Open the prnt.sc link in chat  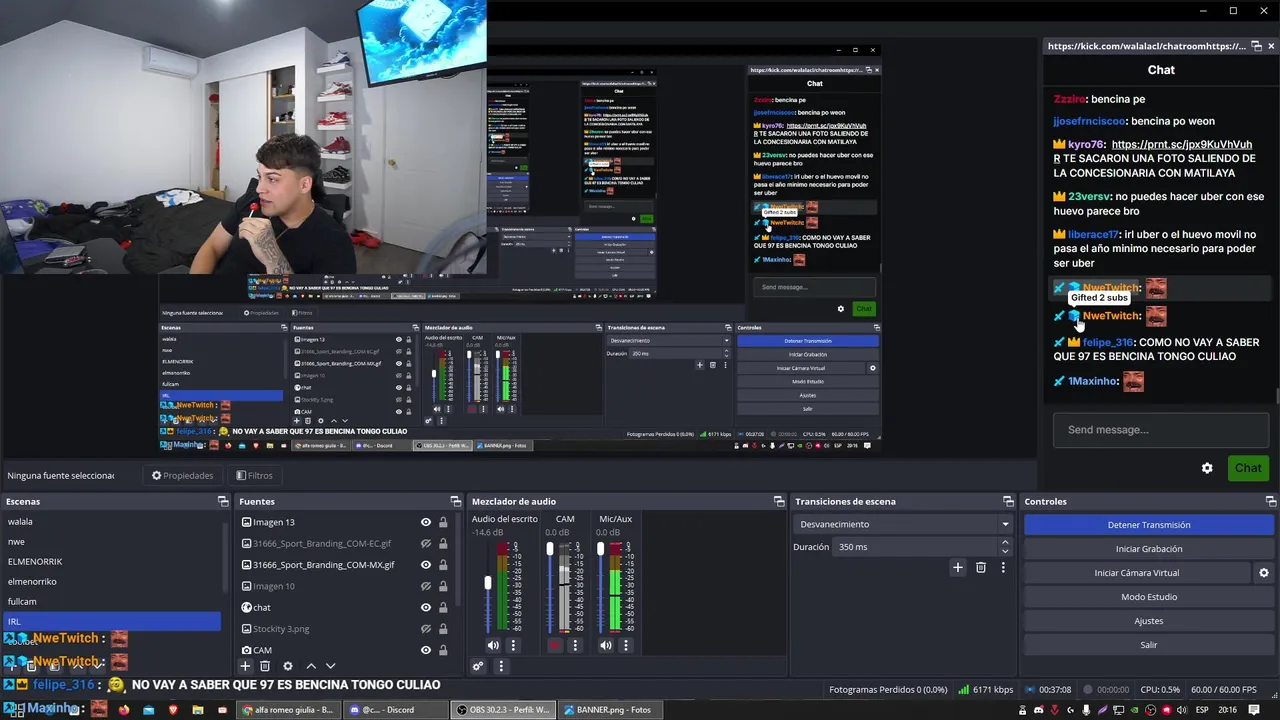(x=1181, y=144)
